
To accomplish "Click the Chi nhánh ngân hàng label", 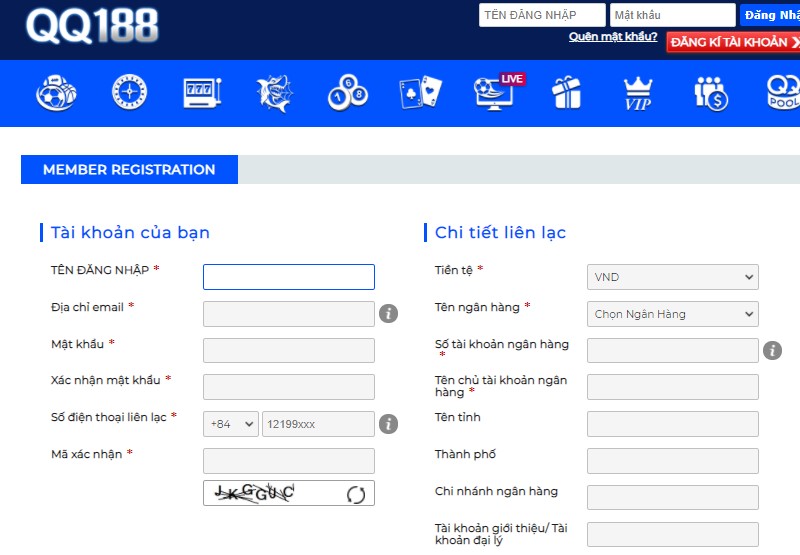I will click(496, 491).
